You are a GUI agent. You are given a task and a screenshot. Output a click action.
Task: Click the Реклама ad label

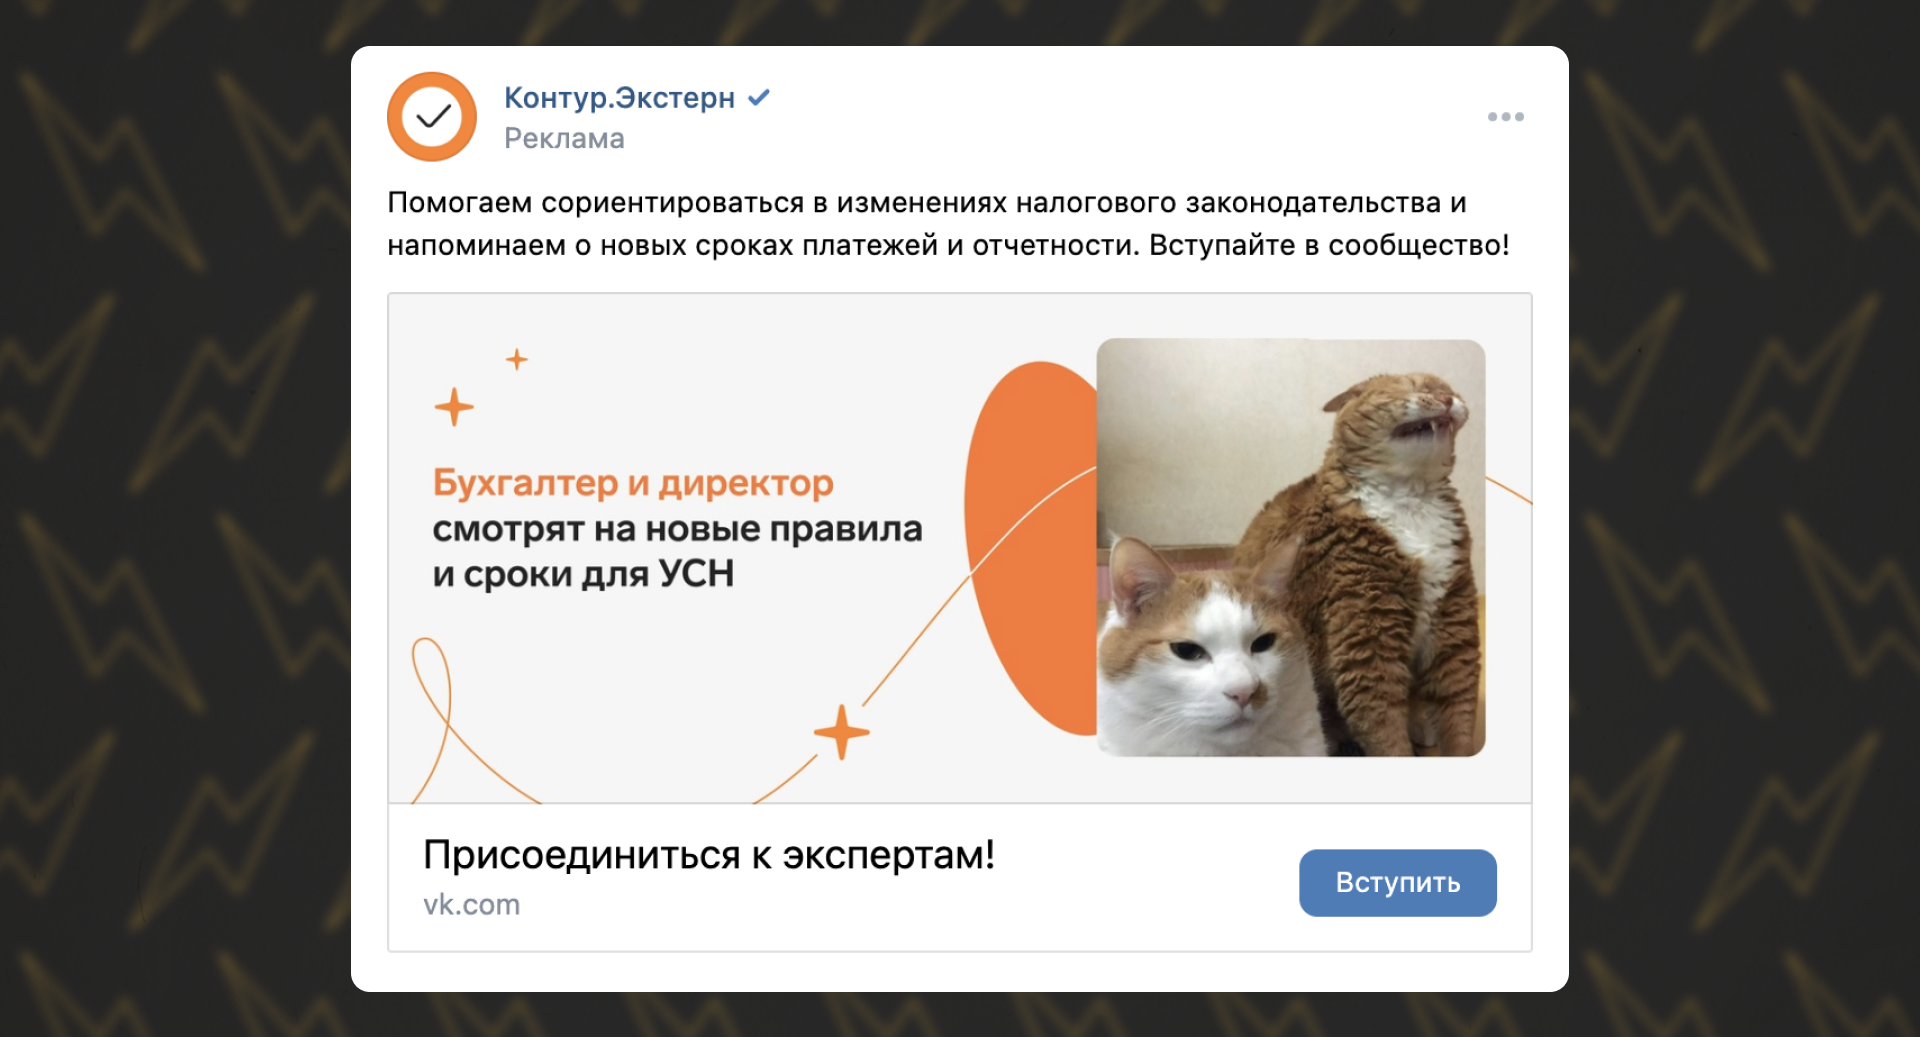tap(564, 138)
